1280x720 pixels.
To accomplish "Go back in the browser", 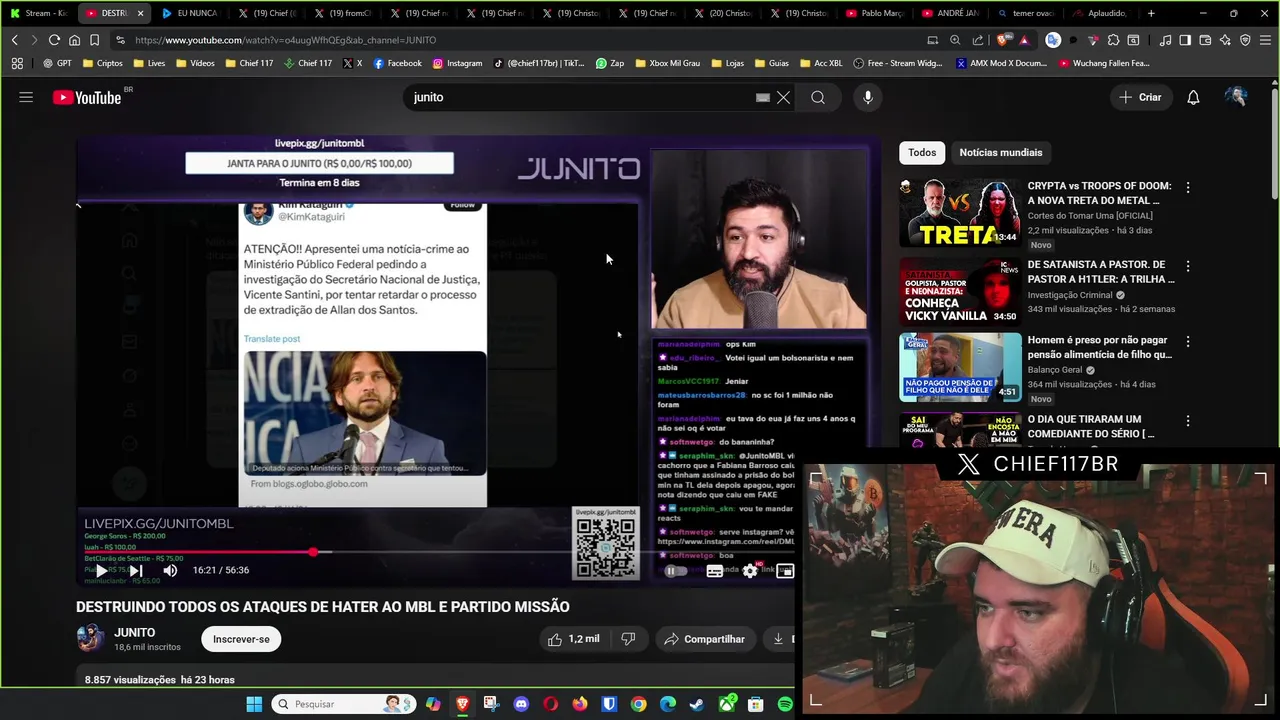I will (x=14, y=40).
